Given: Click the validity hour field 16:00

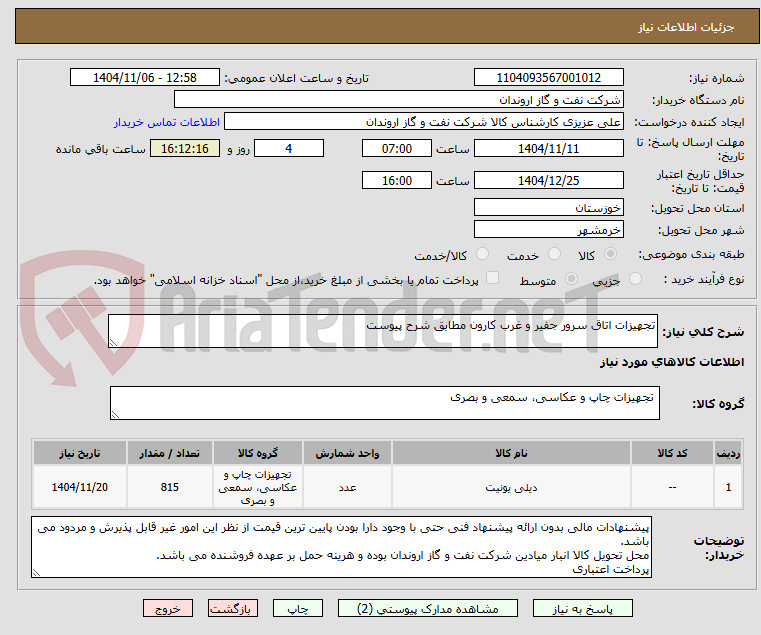Looking at the screenshot, I should pos(397,180).
